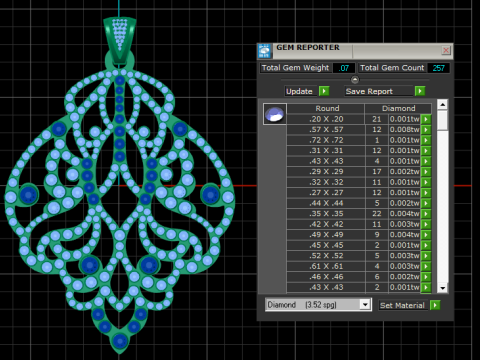Click green arrow for .32 X .32 row
This screenshot has width=480, height=360.
pyautogui.click(x=426, y=182)
